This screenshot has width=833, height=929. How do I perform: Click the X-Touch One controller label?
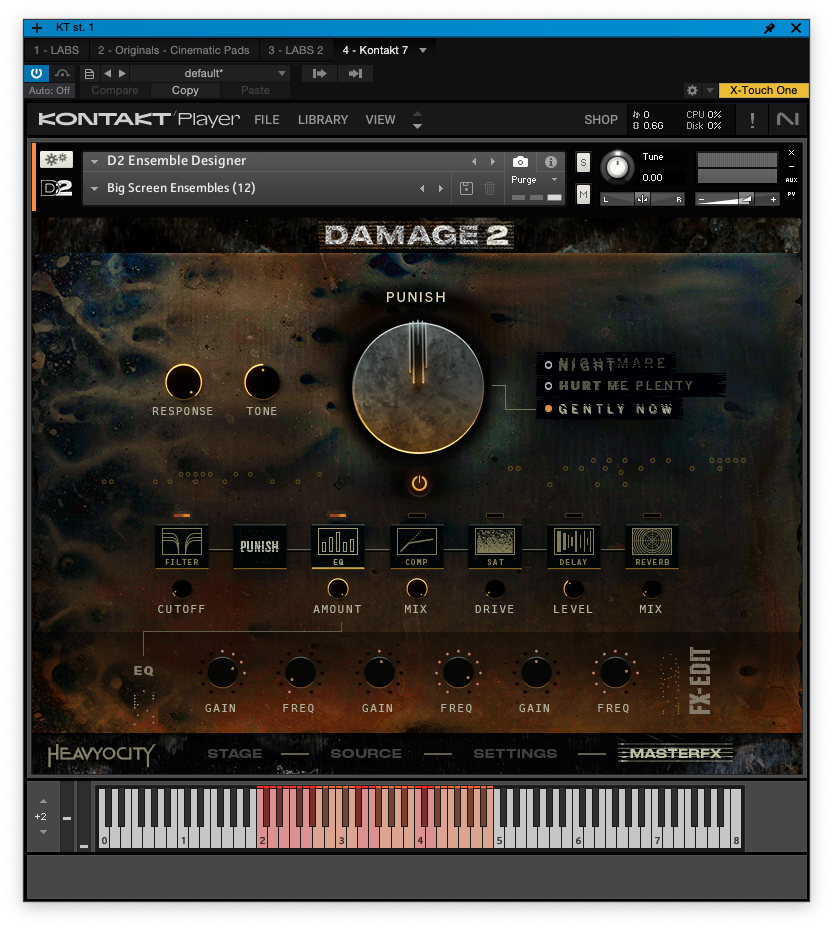(x=763, y=90)
